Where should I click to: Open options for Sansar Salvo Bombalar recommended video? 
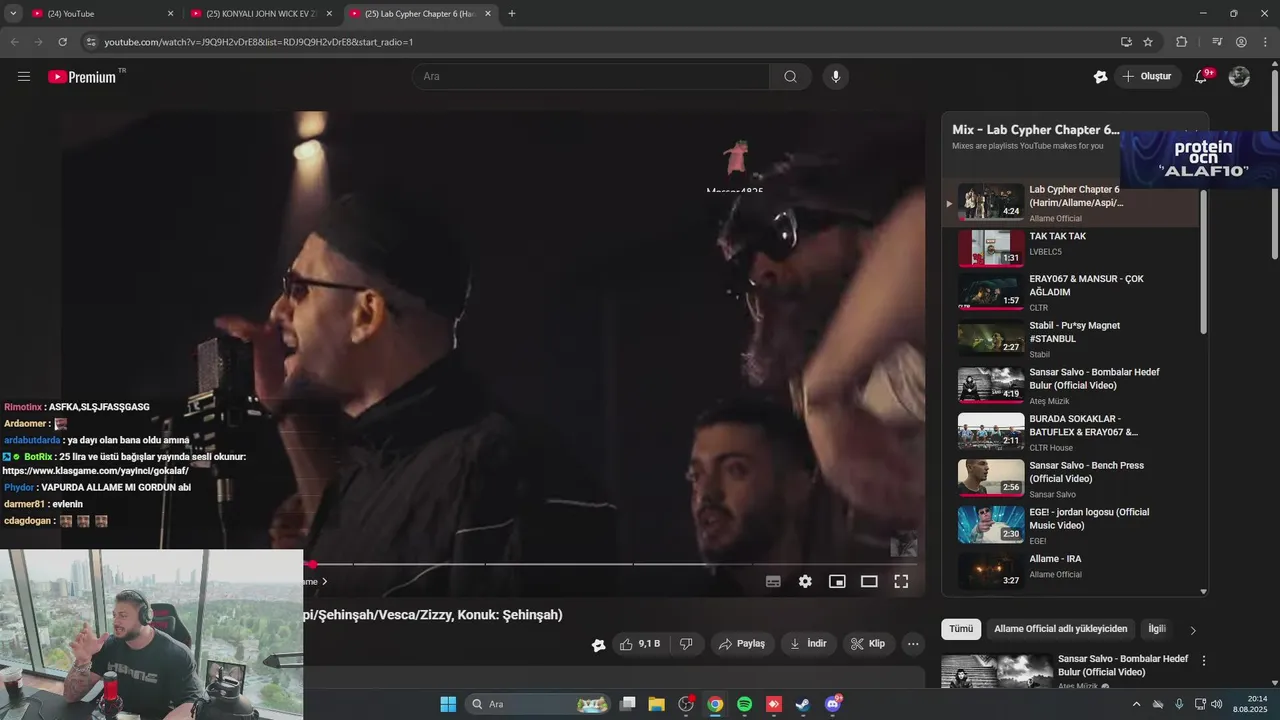pyautogui.click(x=1204, y=661)
